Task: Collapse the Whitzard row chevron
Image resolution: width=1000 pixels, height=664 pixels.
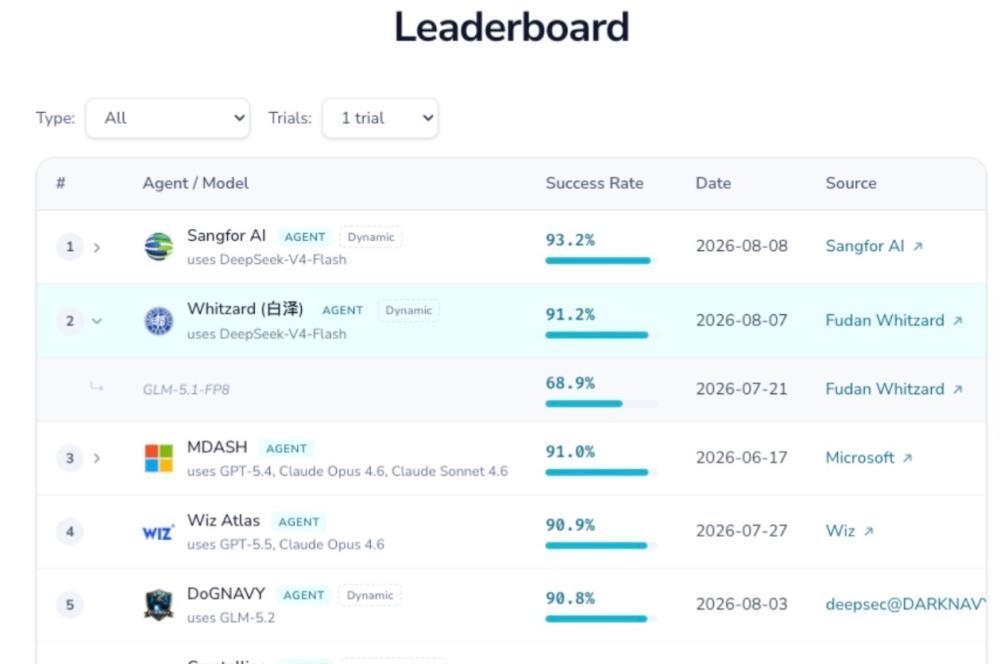Action: point(96,321)
